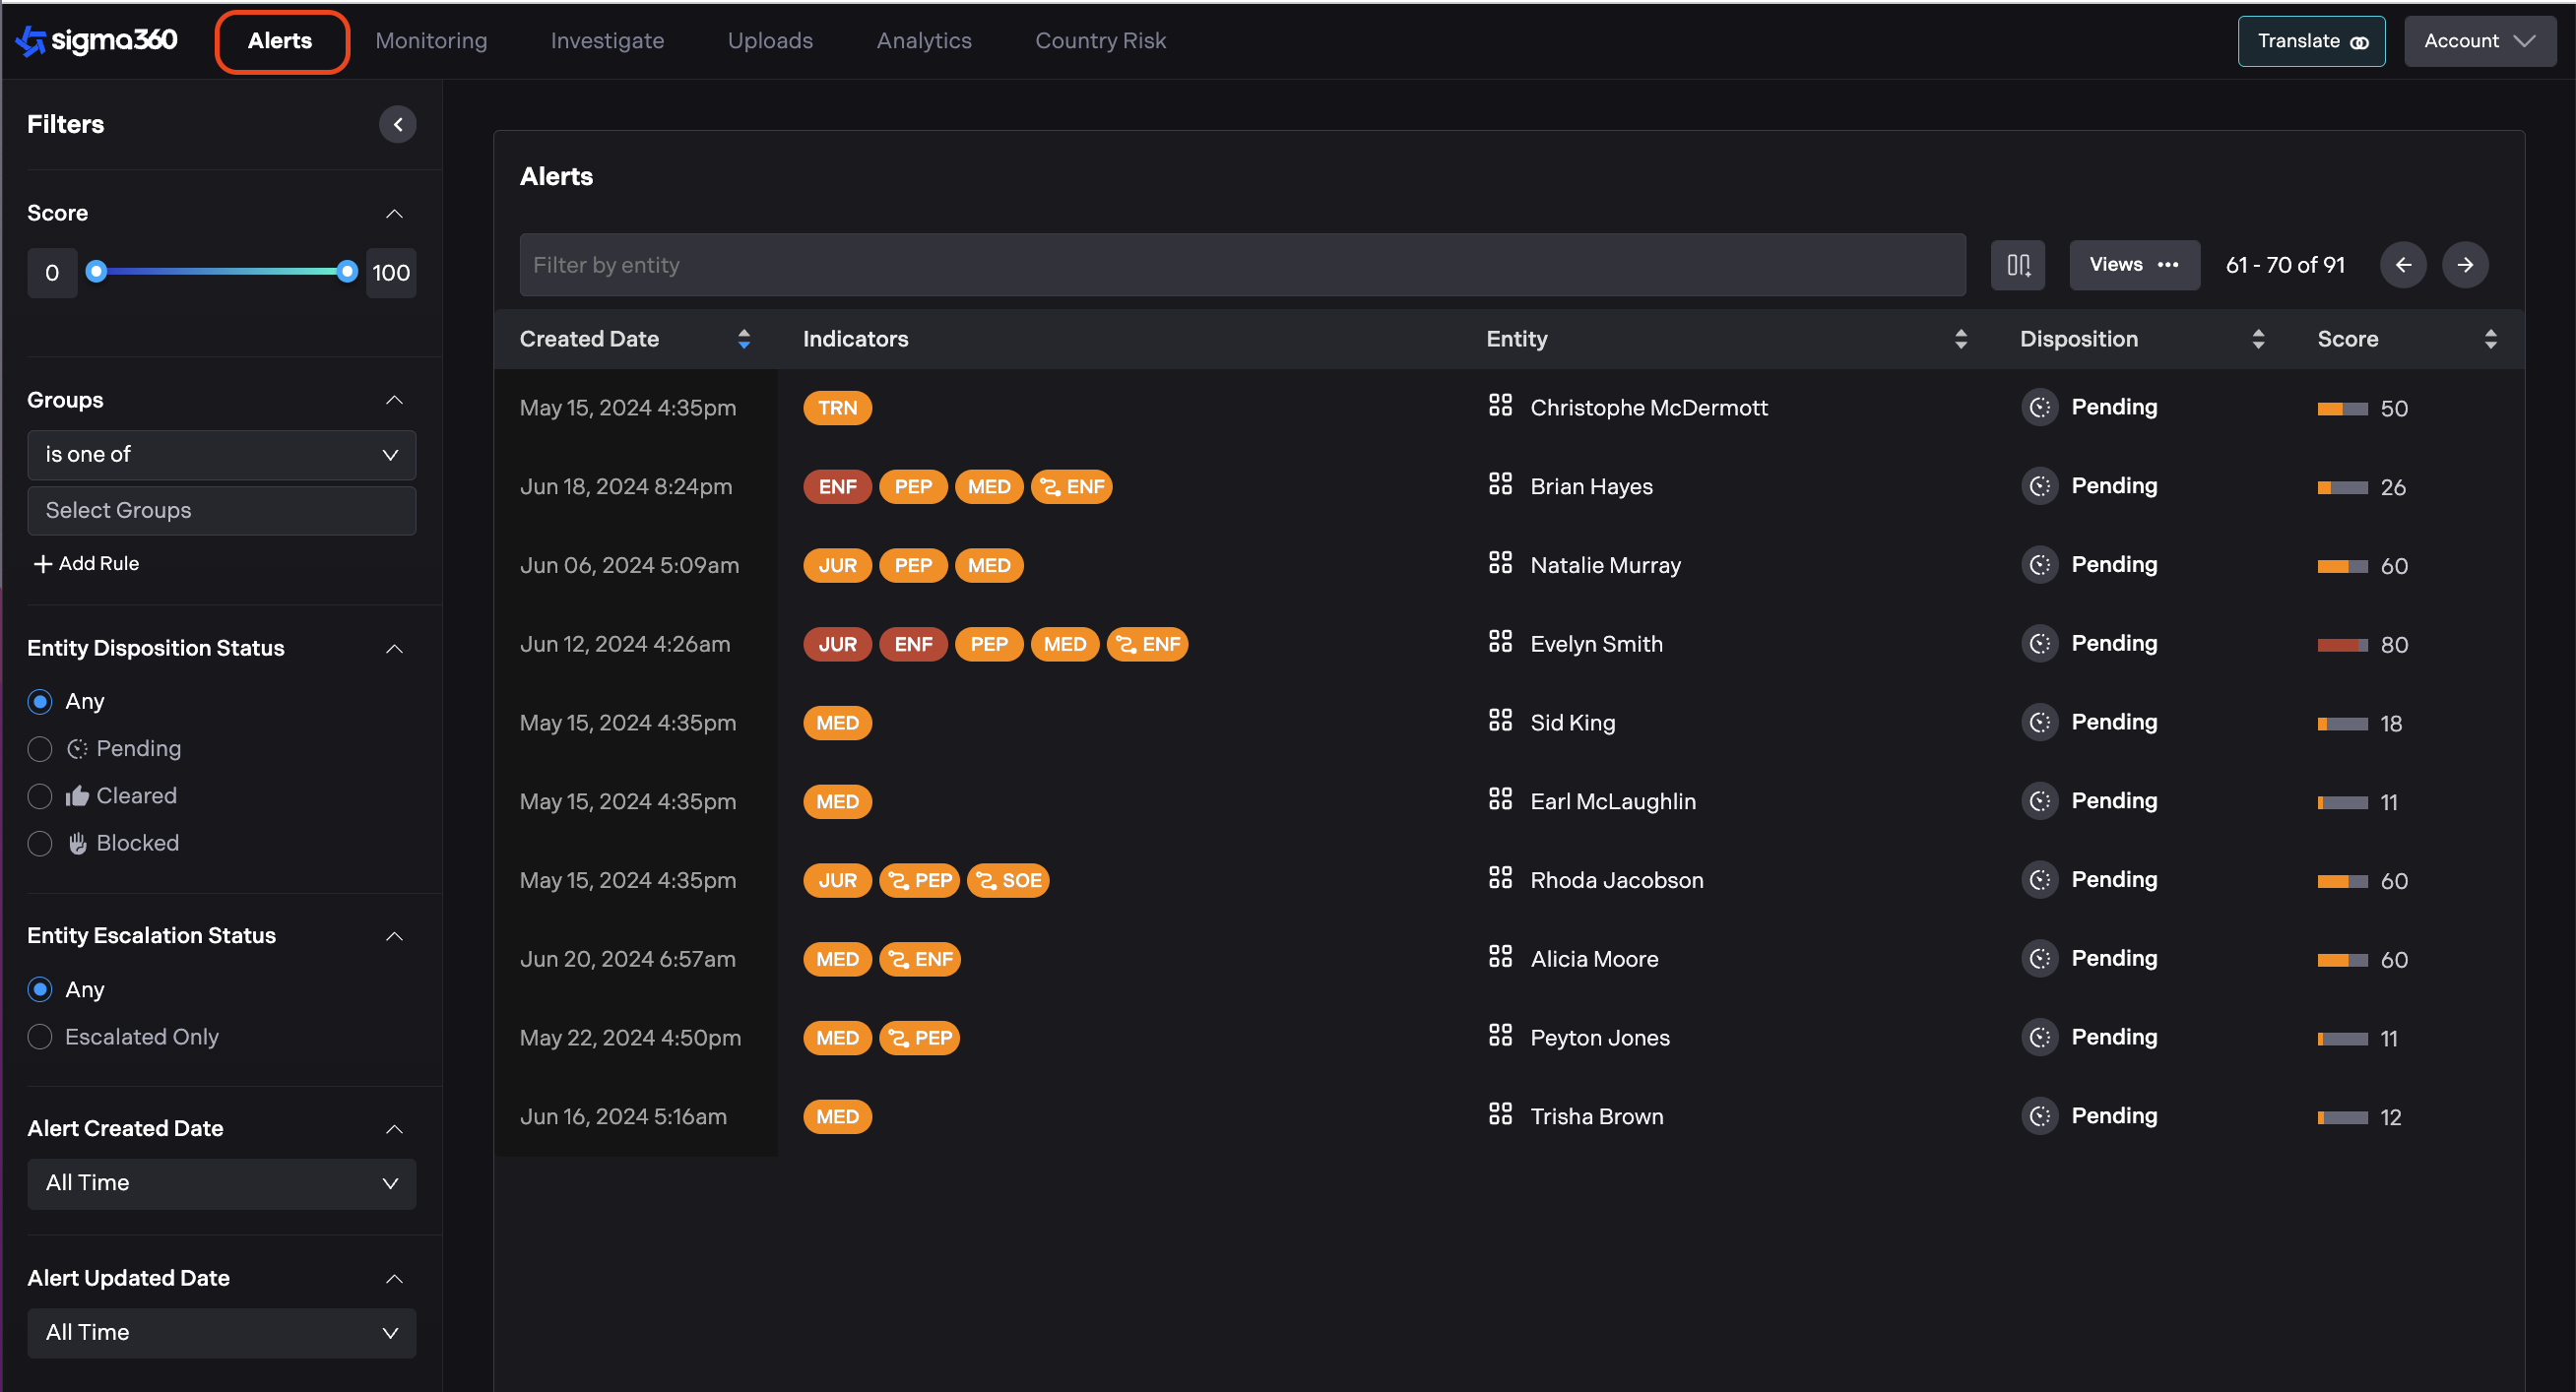Click the Score slider's right handle
This screenshot has height=1392, width=2576.
point(347,271)
